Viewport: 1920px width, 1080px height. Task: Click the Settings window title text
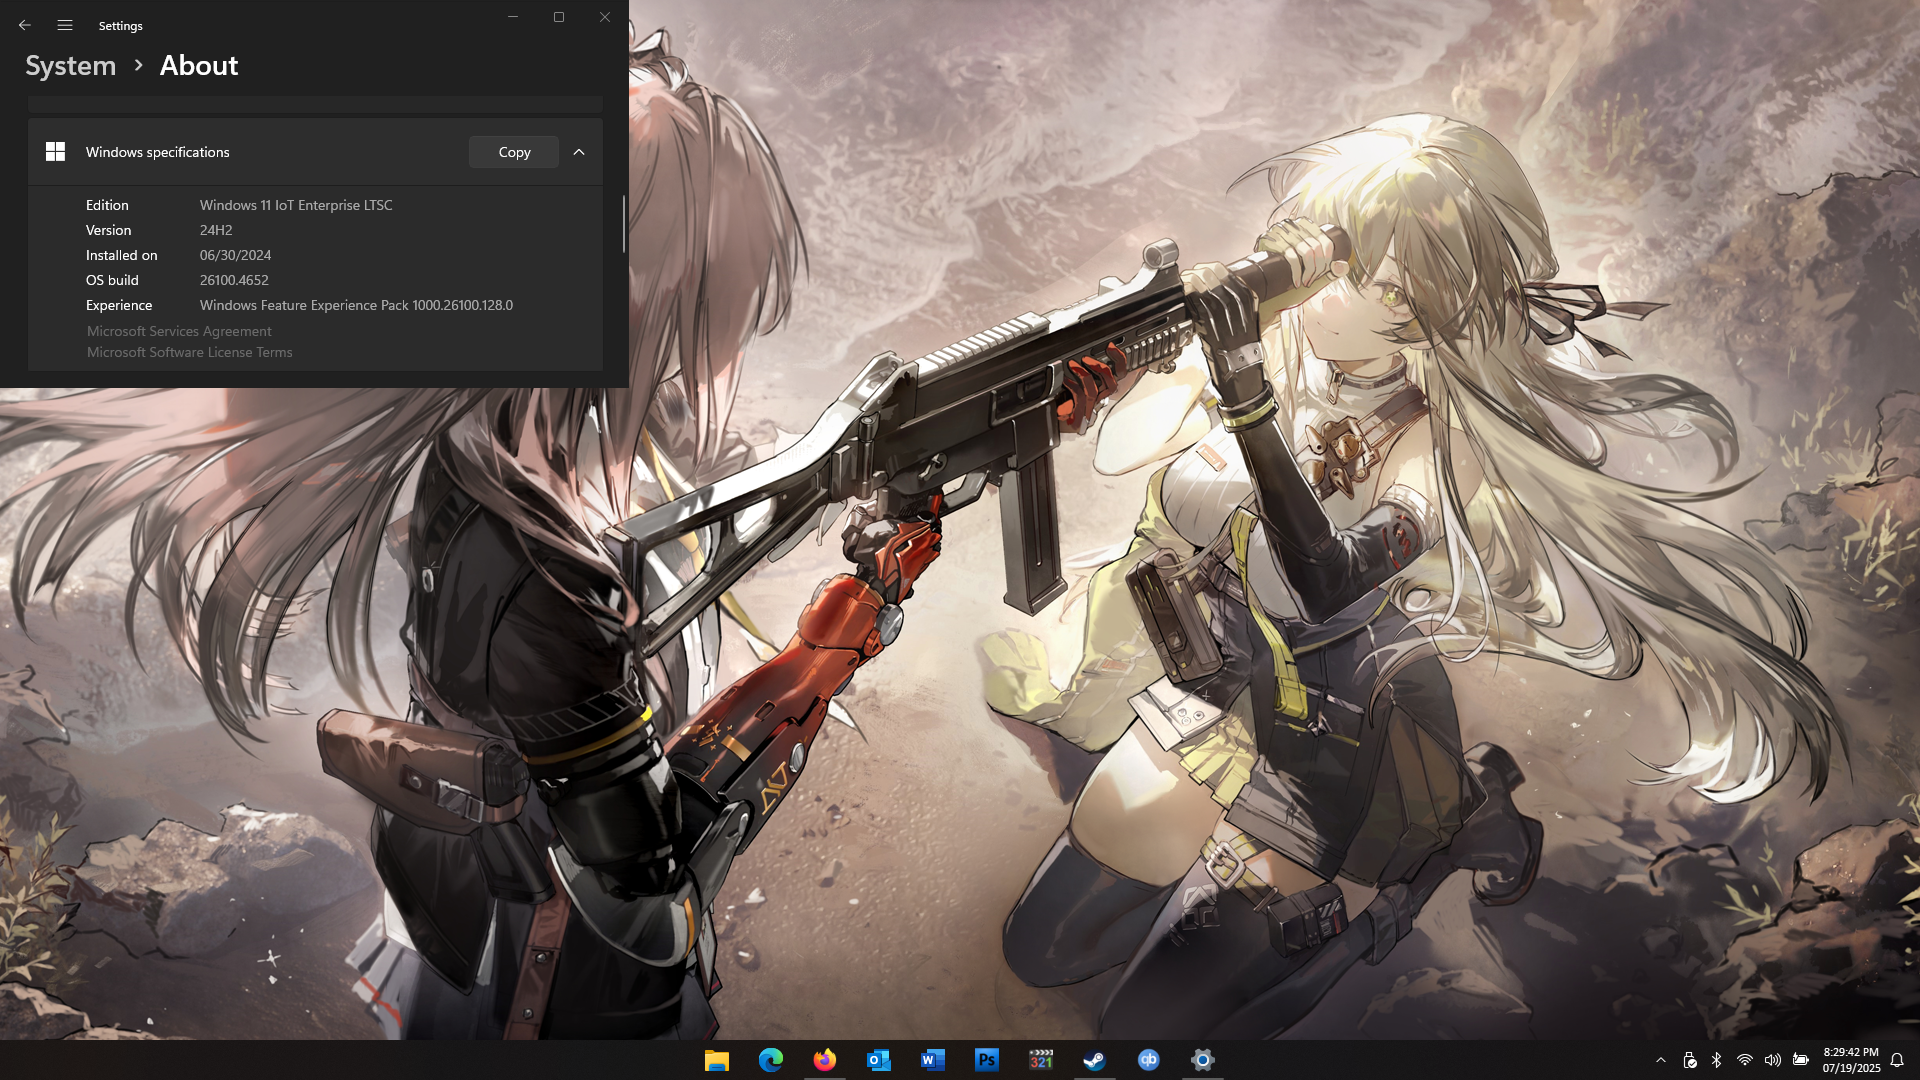(x=120, y=26)
